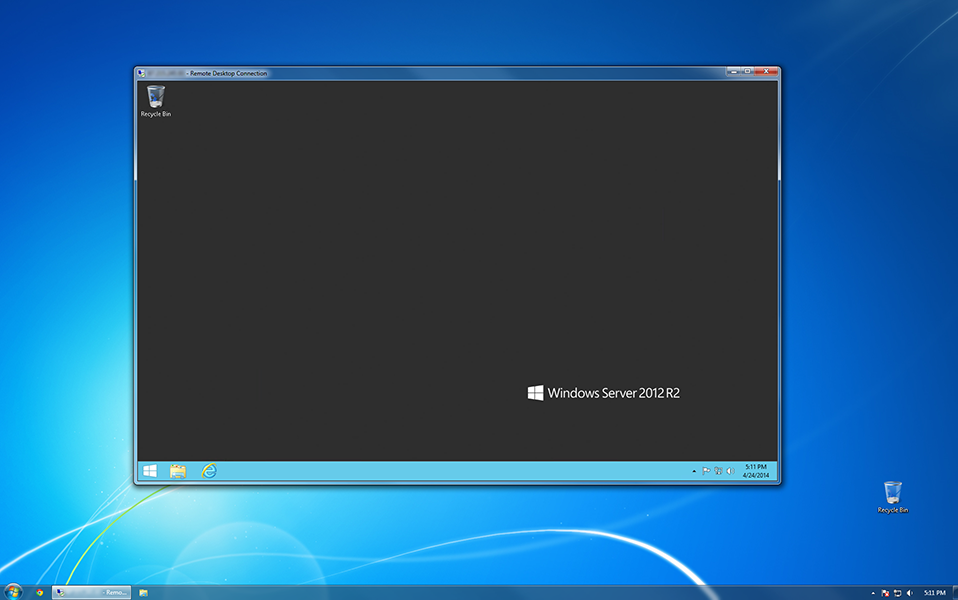Launch Google Chrome from the local taskbar
Image resolution: width=958 pixels, height=600 pixels.
coord(40,593)
